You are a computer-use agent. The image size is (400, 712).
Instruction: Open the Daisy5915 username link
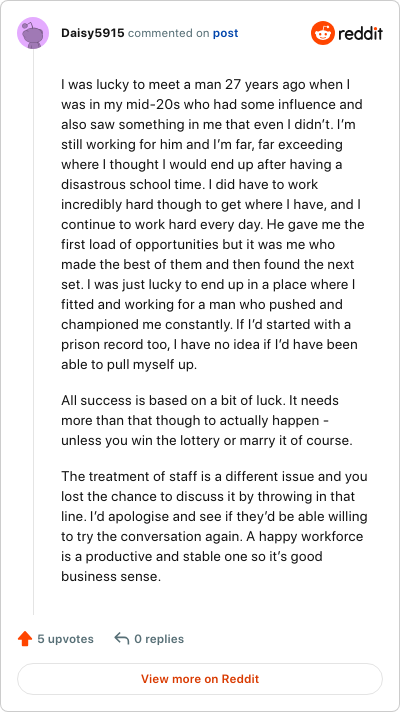(x=93, y=33)
